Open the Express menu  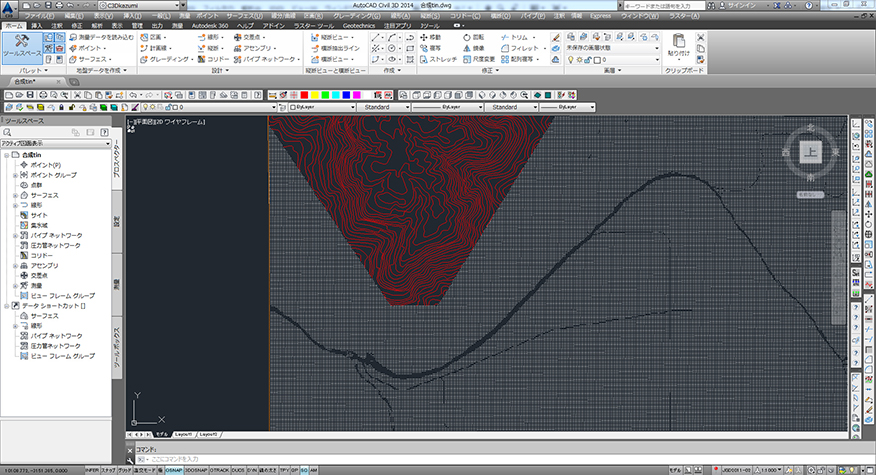601,16
